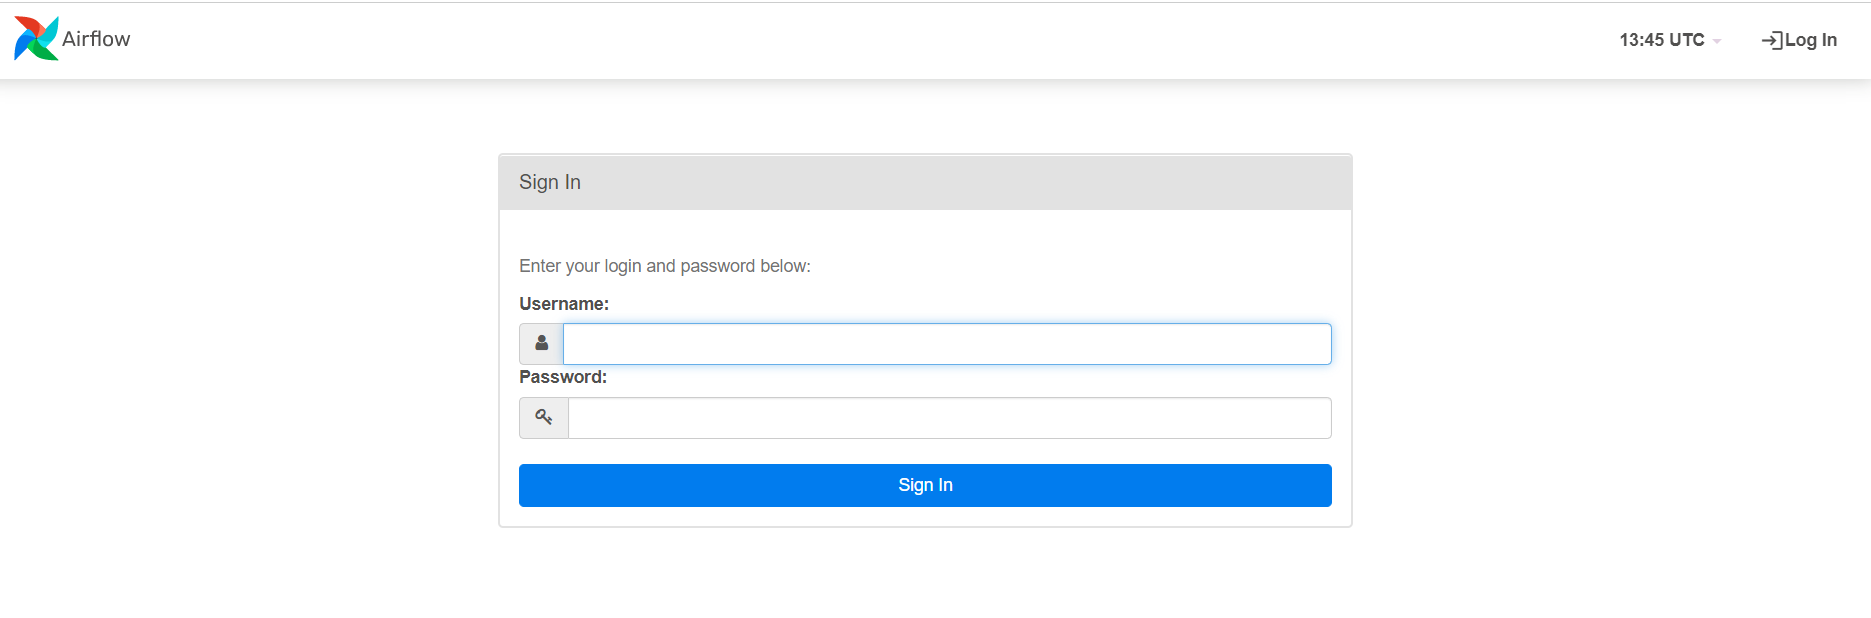Screen dimensions: 1871x618
Task: Click the Password label
Action: point(563,377)
